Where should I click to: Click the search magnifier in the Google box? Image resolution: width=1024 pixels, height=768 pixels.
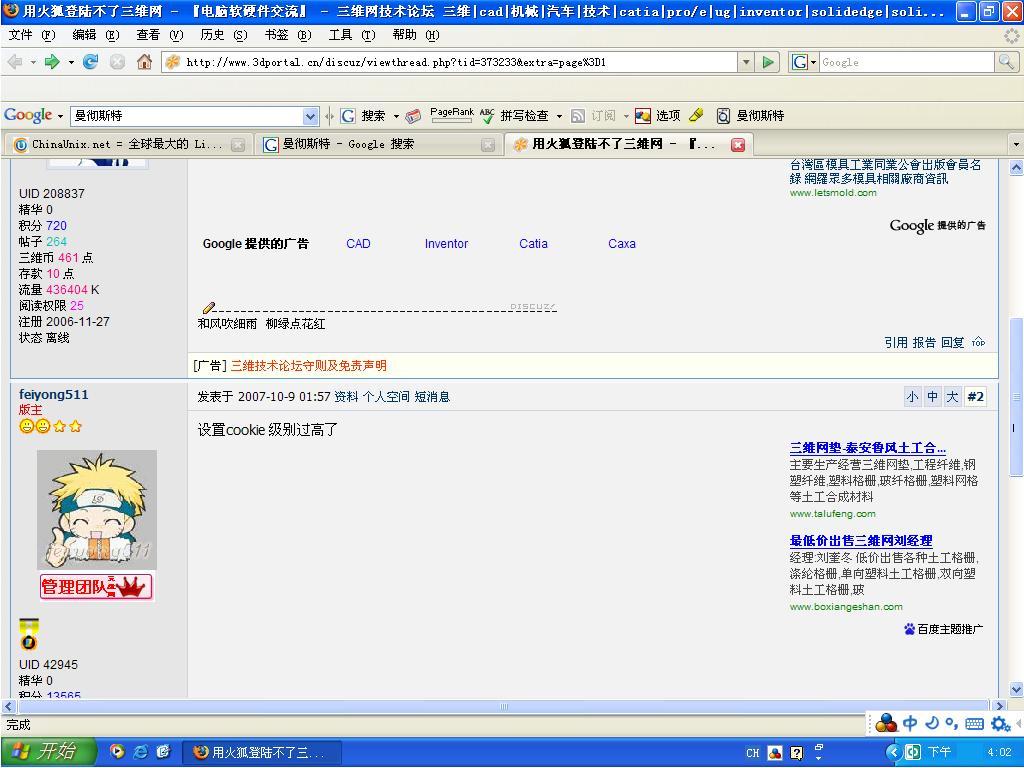tap(1006, 62)
